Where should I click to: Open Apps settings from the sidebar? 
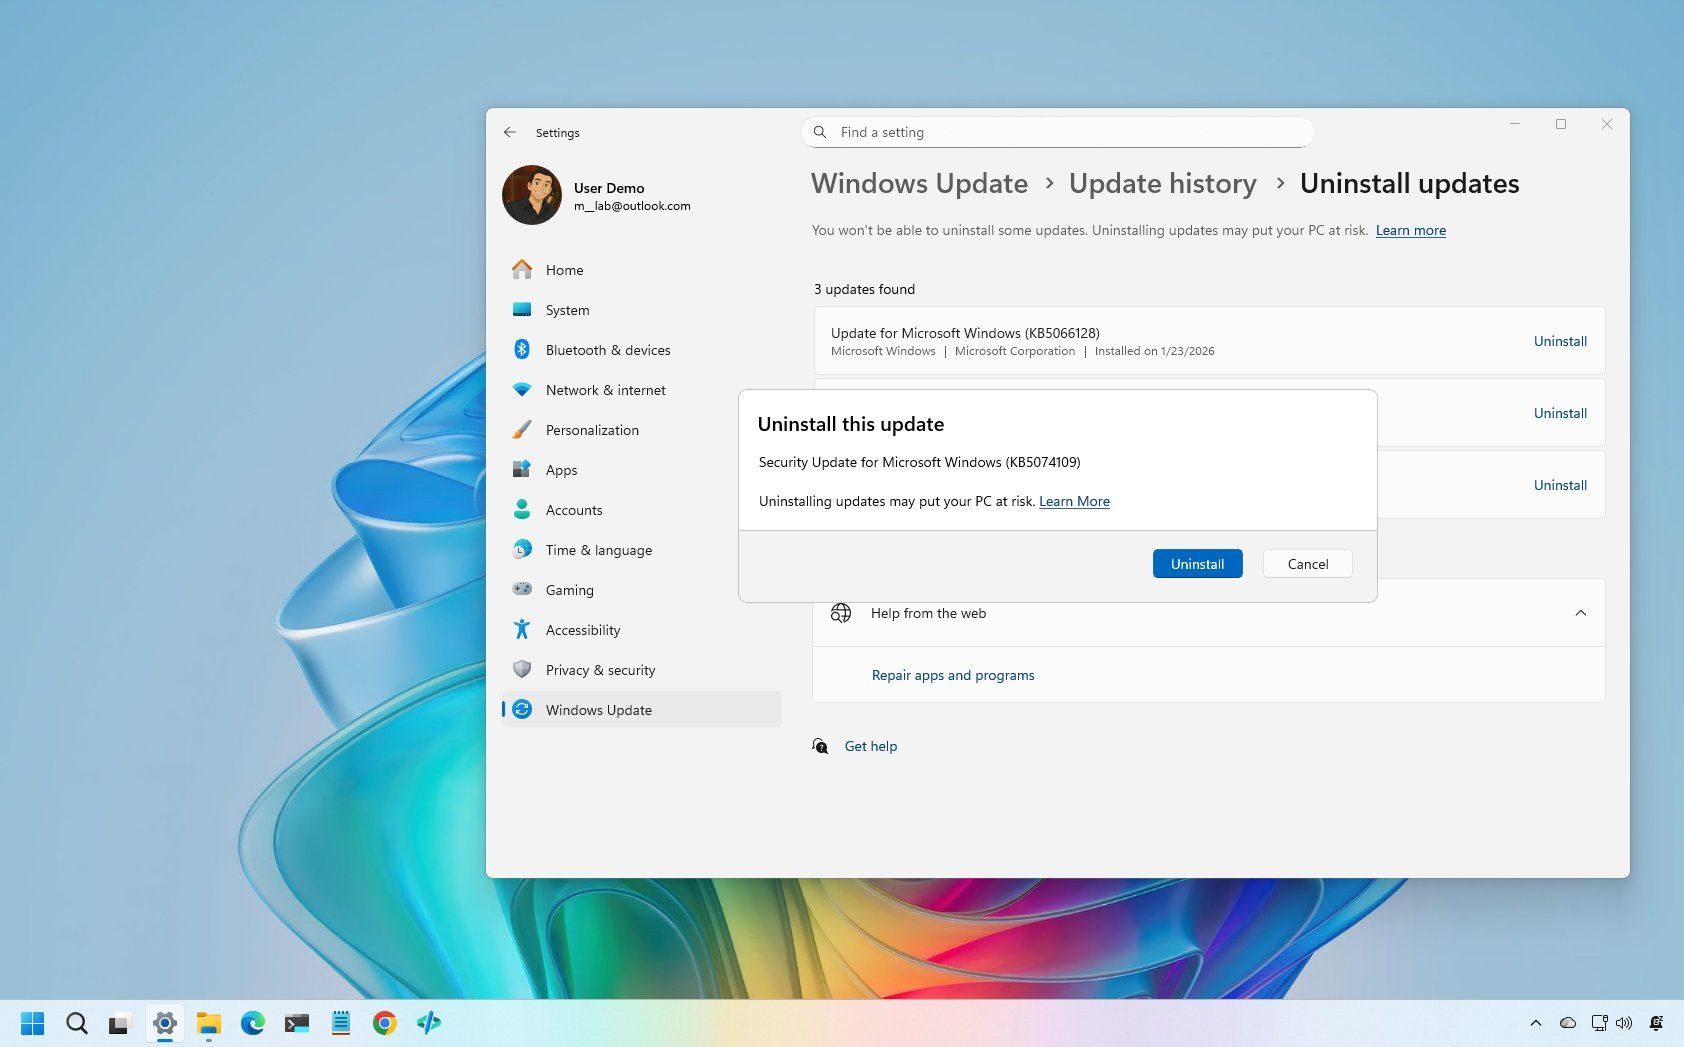click(561, 470)
